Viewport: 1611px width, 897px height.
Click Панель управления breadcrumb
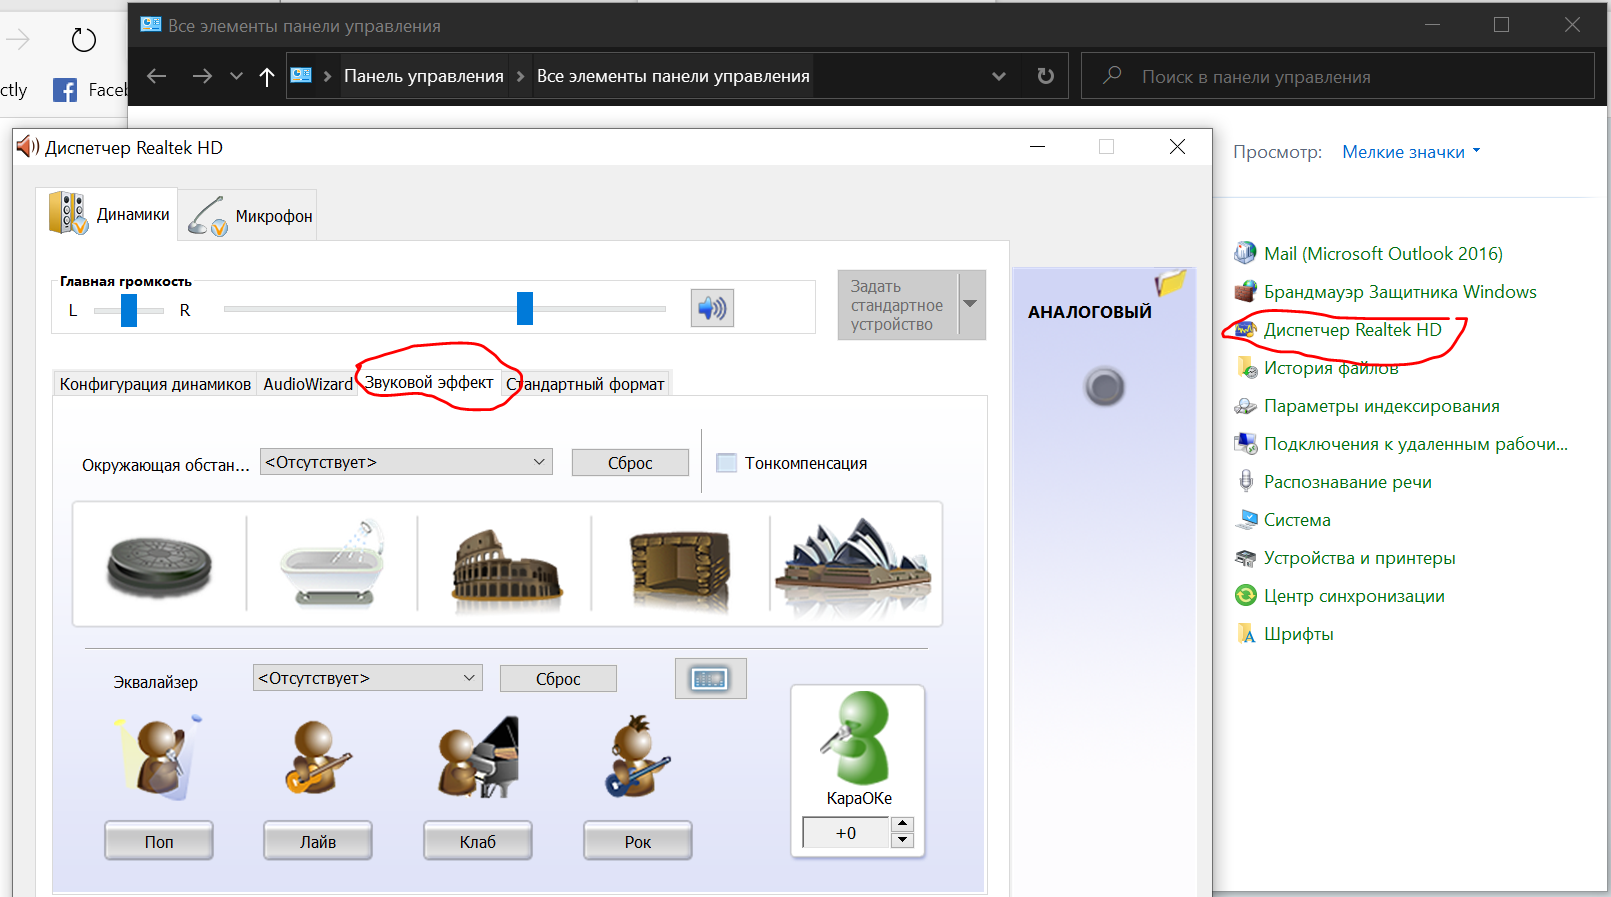pyautogui.click(x=424, y=76)
